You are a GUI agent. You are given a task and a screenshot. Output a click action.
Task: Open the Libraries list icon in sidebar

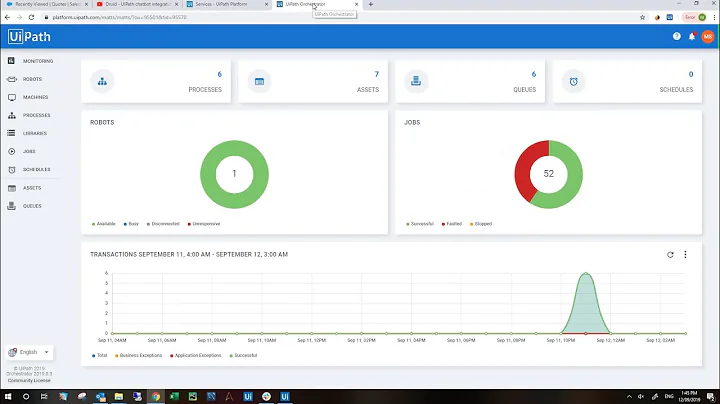[x=11, y=133]
